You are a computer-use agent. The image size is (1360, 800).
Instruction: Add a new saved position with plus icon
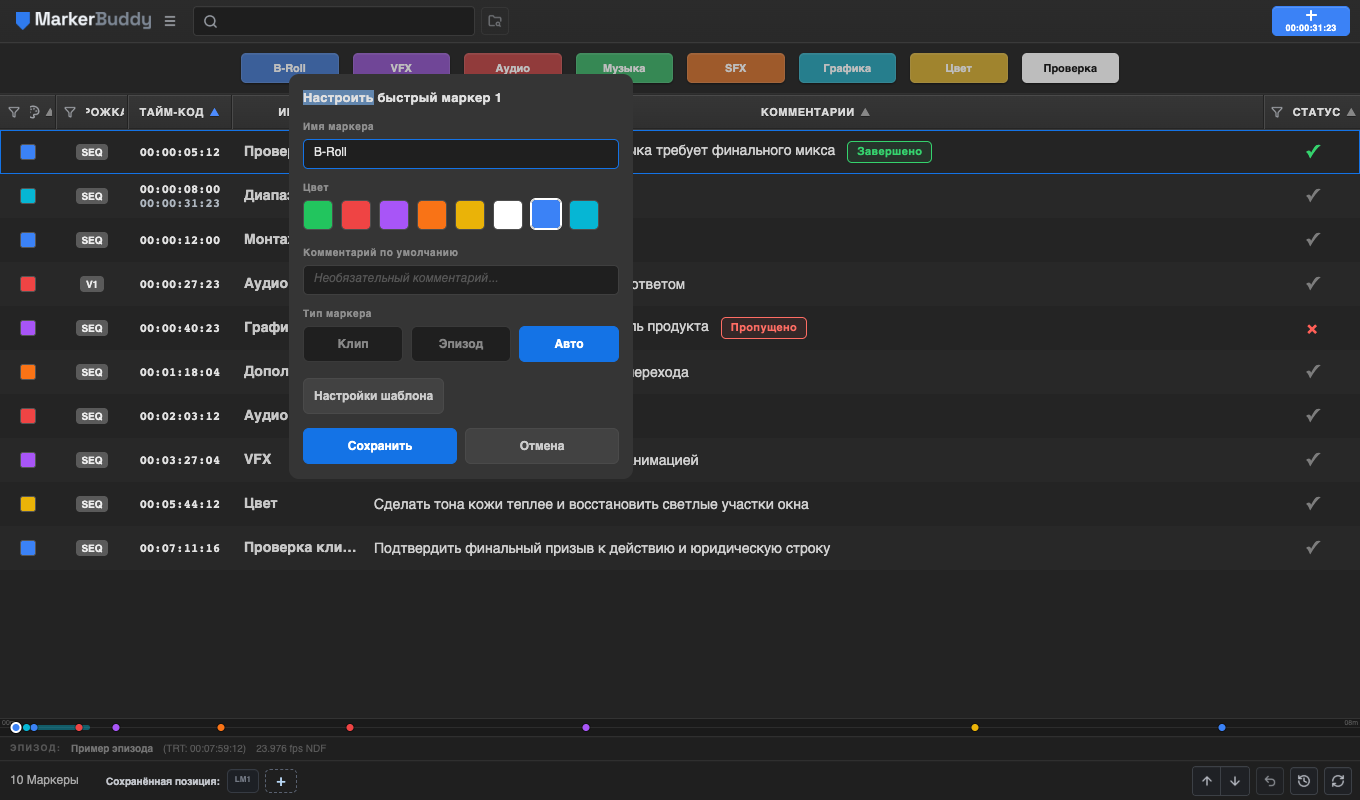pos(281,781)
